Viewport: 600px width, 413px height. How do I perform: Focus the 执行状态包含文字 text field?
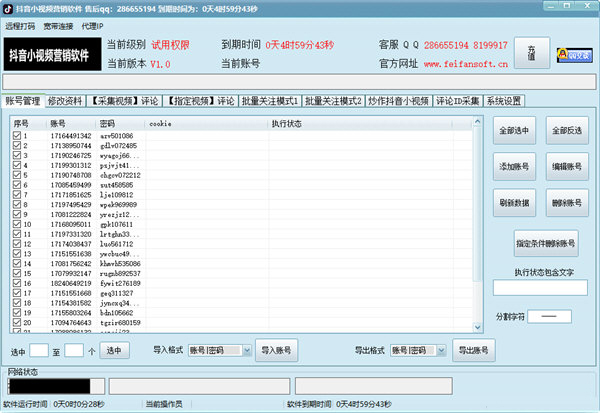540,287
